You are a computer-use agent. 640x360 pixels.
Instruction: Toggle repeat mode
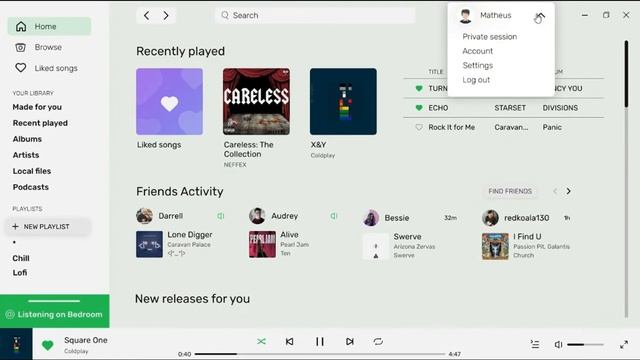click(x=378, y=341)
